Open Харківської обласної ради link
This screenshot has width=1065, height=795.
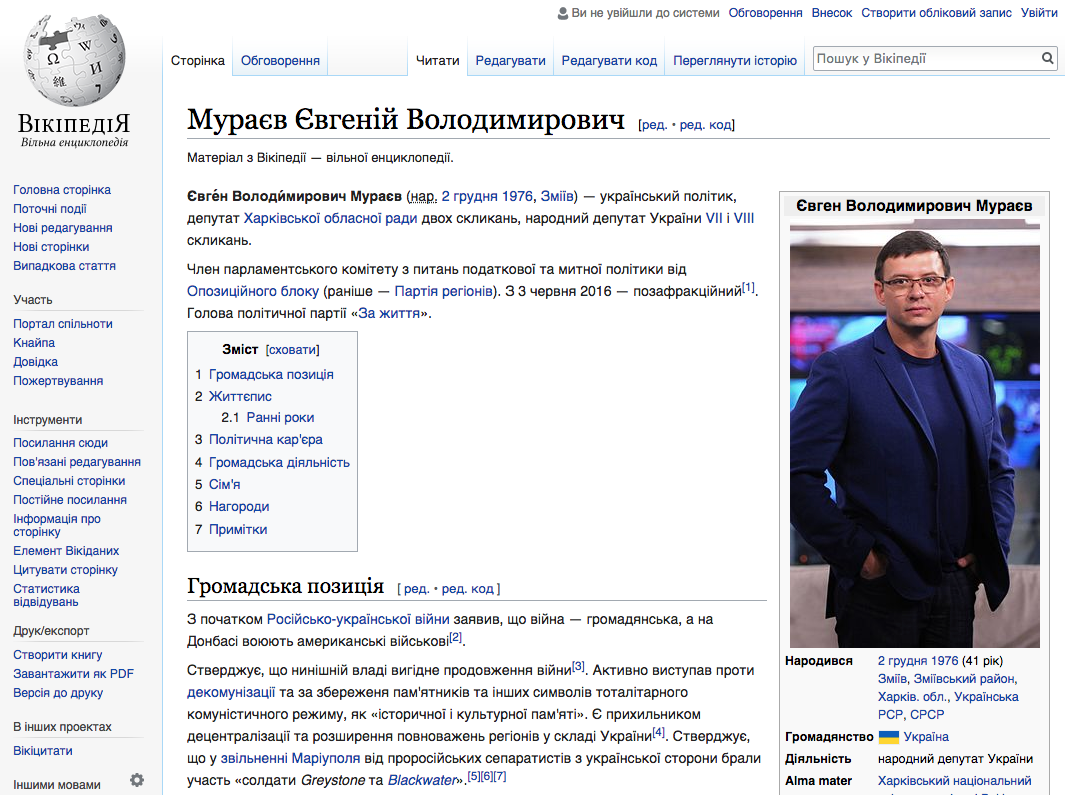click(x=330, y=218)
